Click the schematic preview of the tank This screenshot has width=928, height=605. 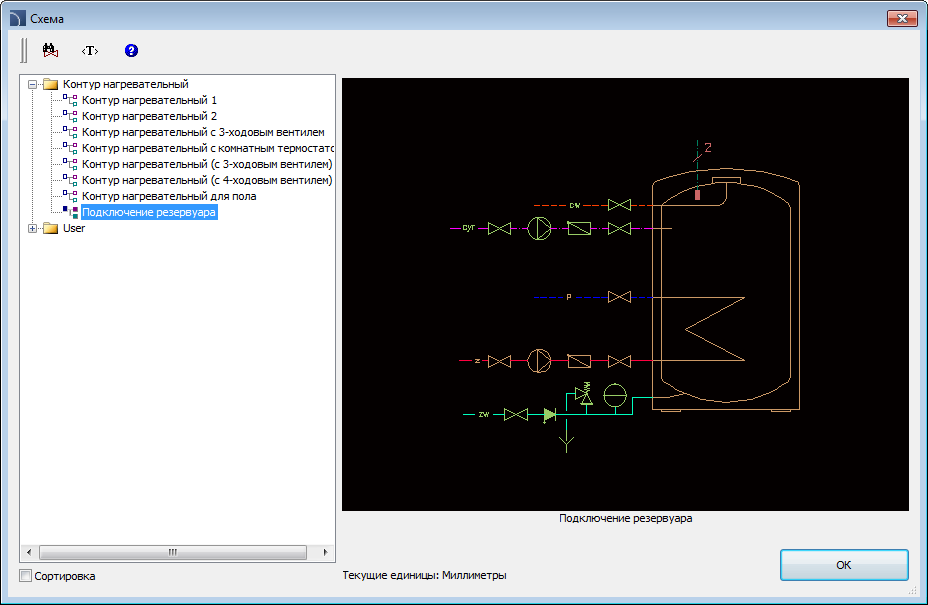(x=625, y=294)
